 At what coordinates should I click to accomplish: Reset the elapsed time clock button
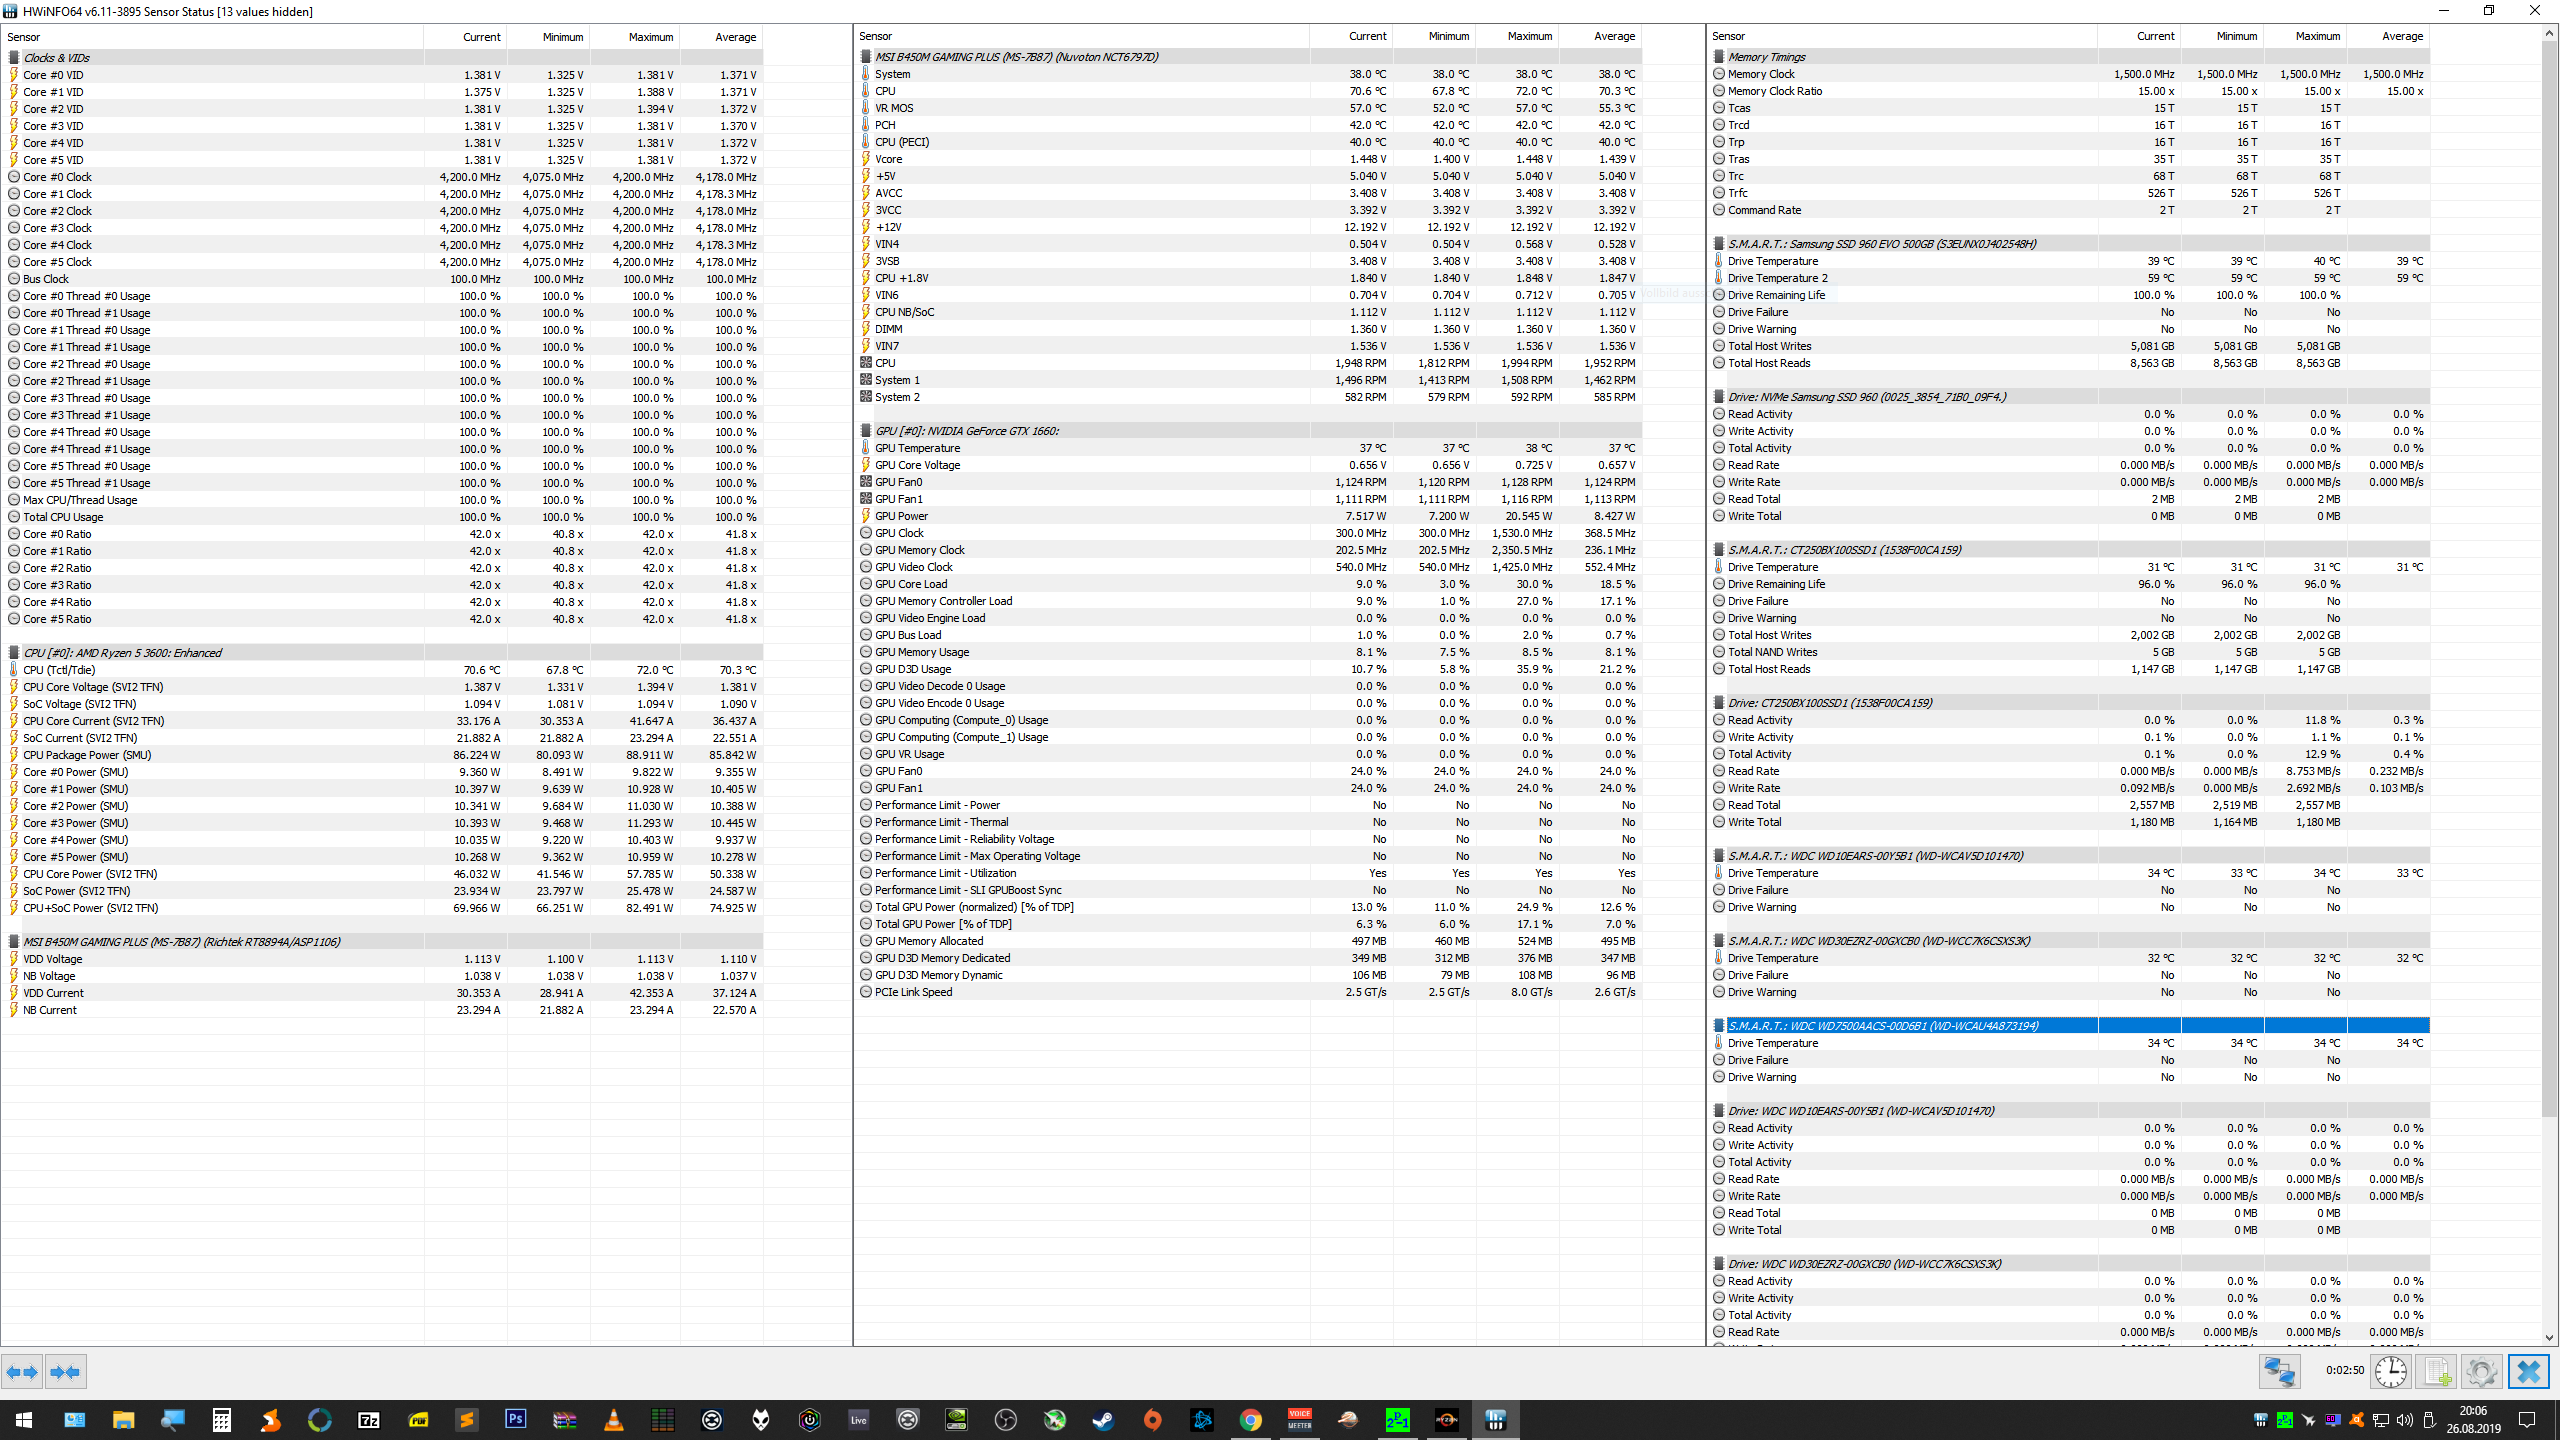[x=2390, y=1371]
